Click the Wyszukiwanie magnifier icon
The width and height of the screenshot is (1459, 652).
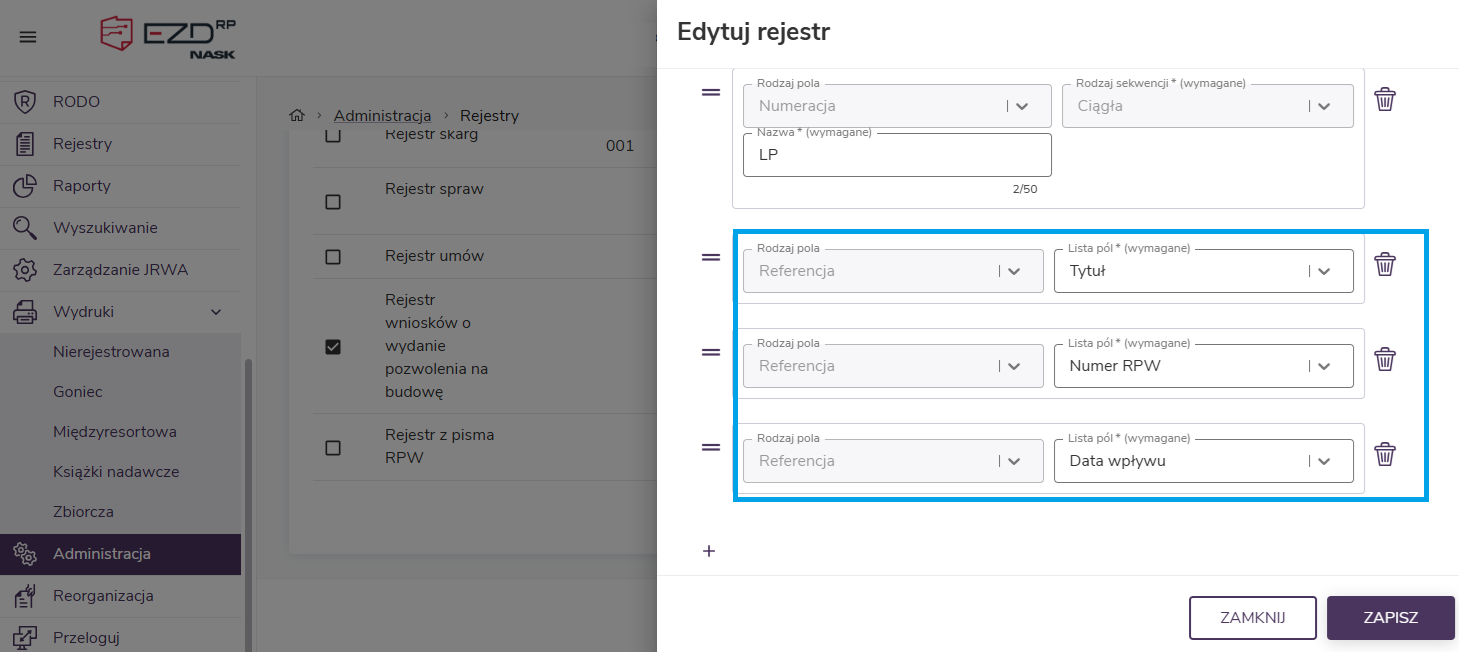25,228
